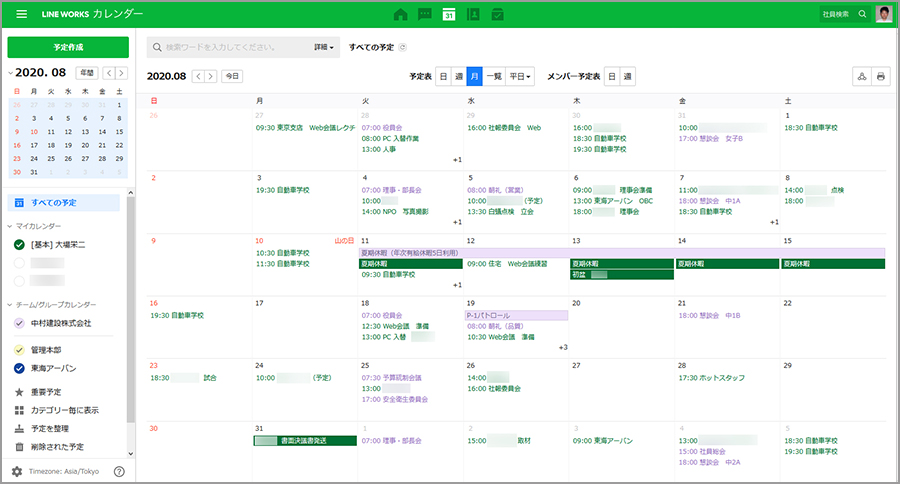Click the schedule search input field
Viewport: 900px width, 484px height.
pyautogui.click(x=235, y=47)
